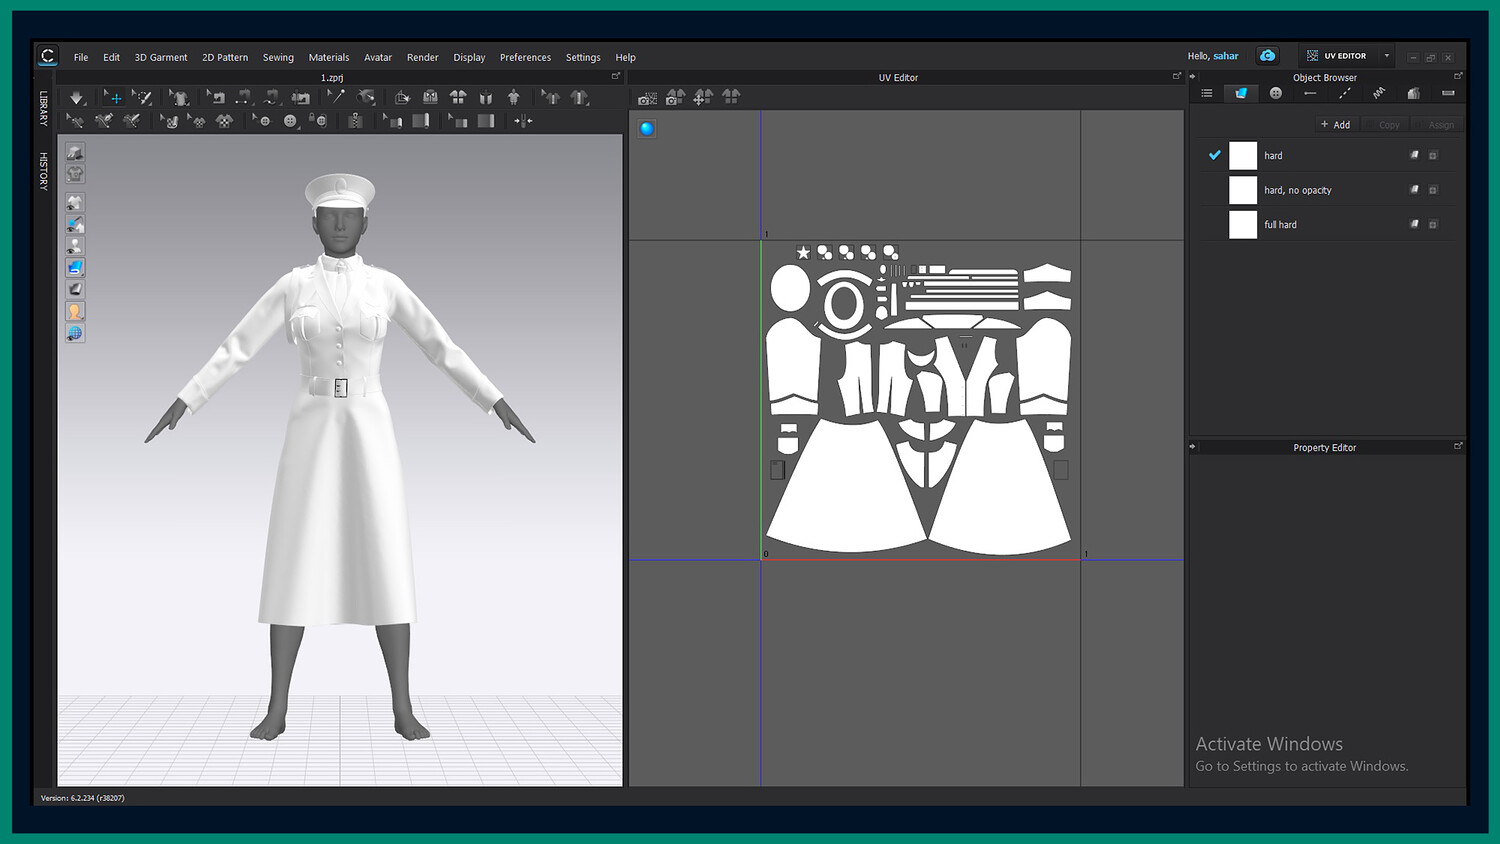Select the Button tool icon
The width and height of the screenshot is (1500, 844).
(x=289, y=121)
